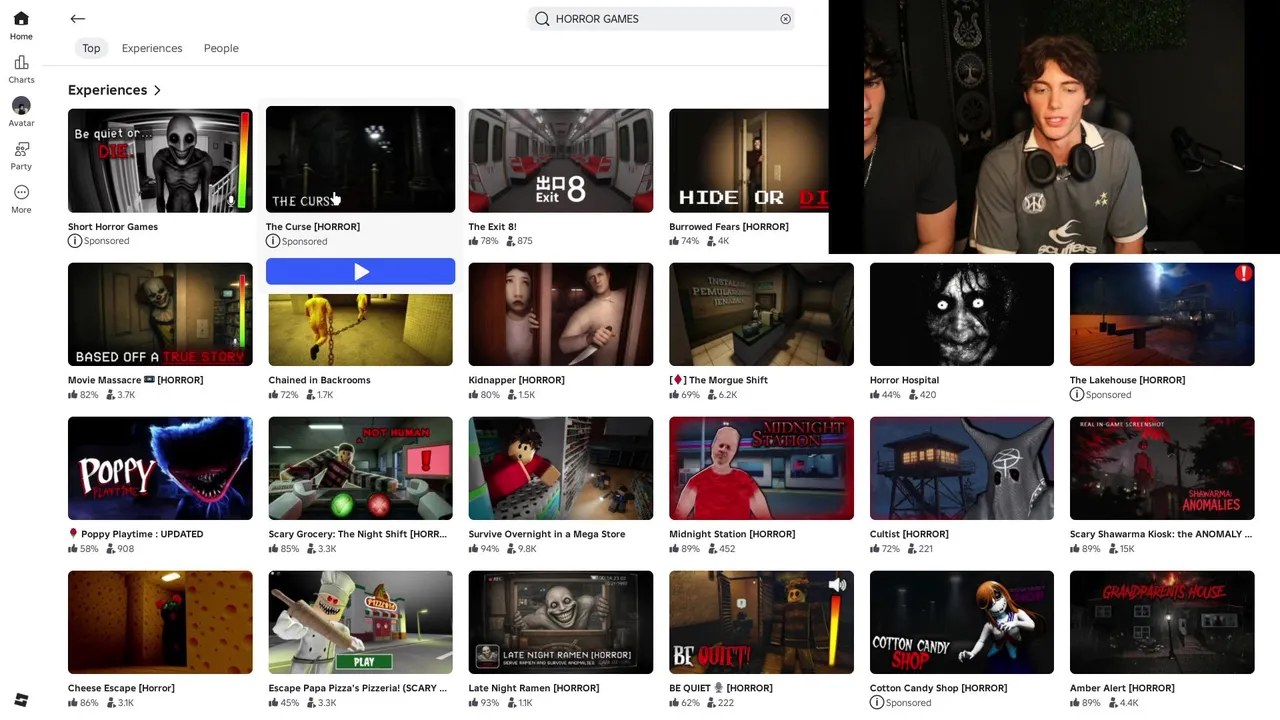Switch to the Top tab
This screenshot has height=720, width=1280.
click(x=91, y=48)
